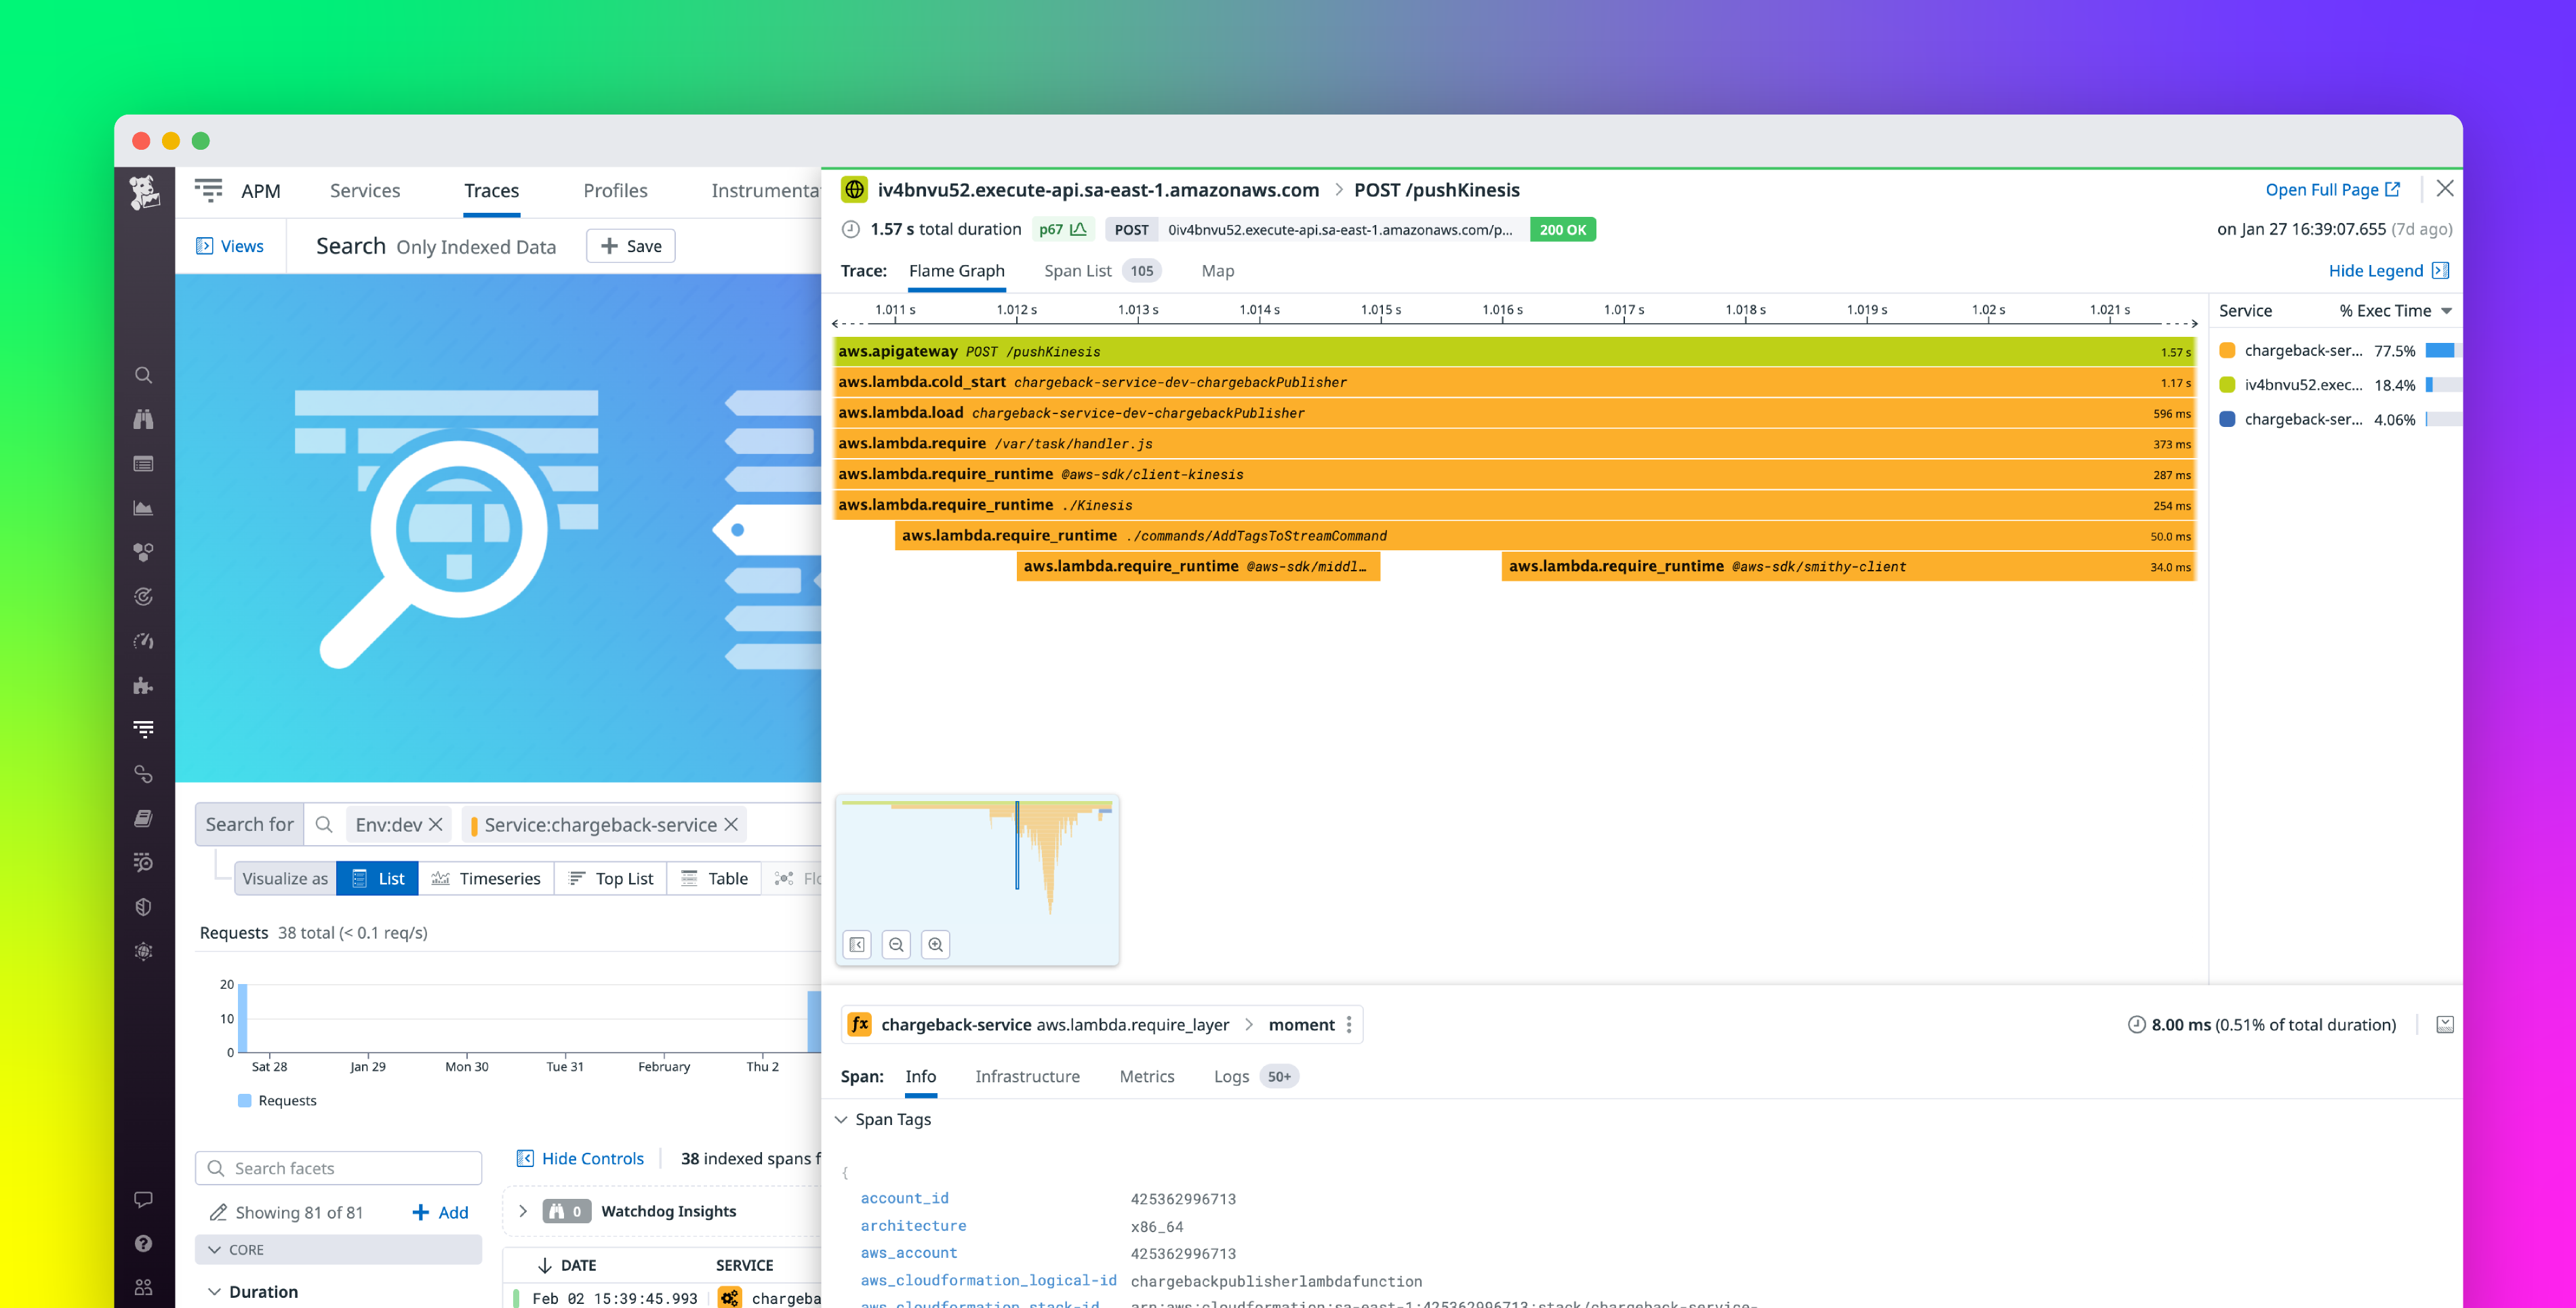
Task: Select the Table visualization option
Action: 714,878
